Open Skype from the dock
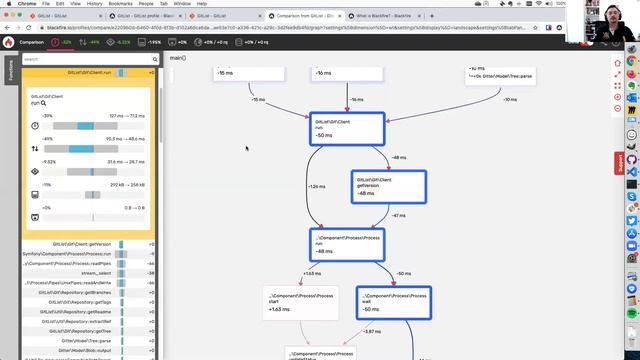The image size is (640, 360). point(632,196)
